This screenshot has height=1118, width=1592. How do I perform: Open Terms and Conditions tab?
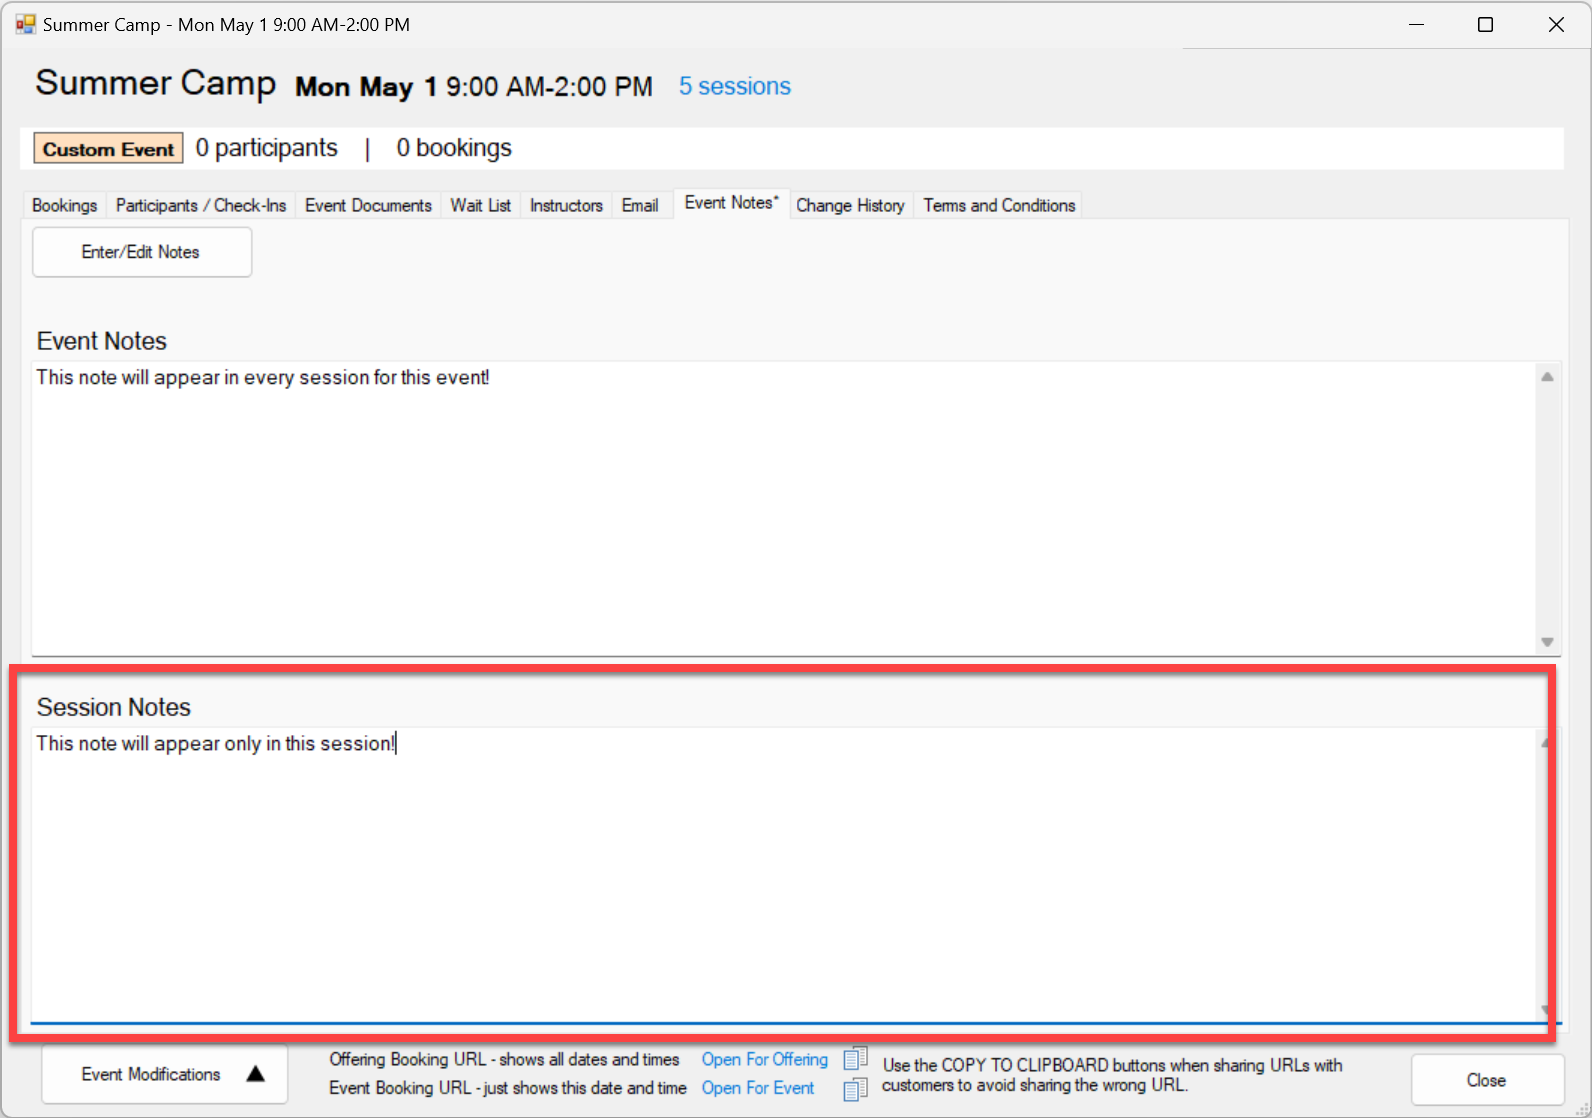click(999, 205)
